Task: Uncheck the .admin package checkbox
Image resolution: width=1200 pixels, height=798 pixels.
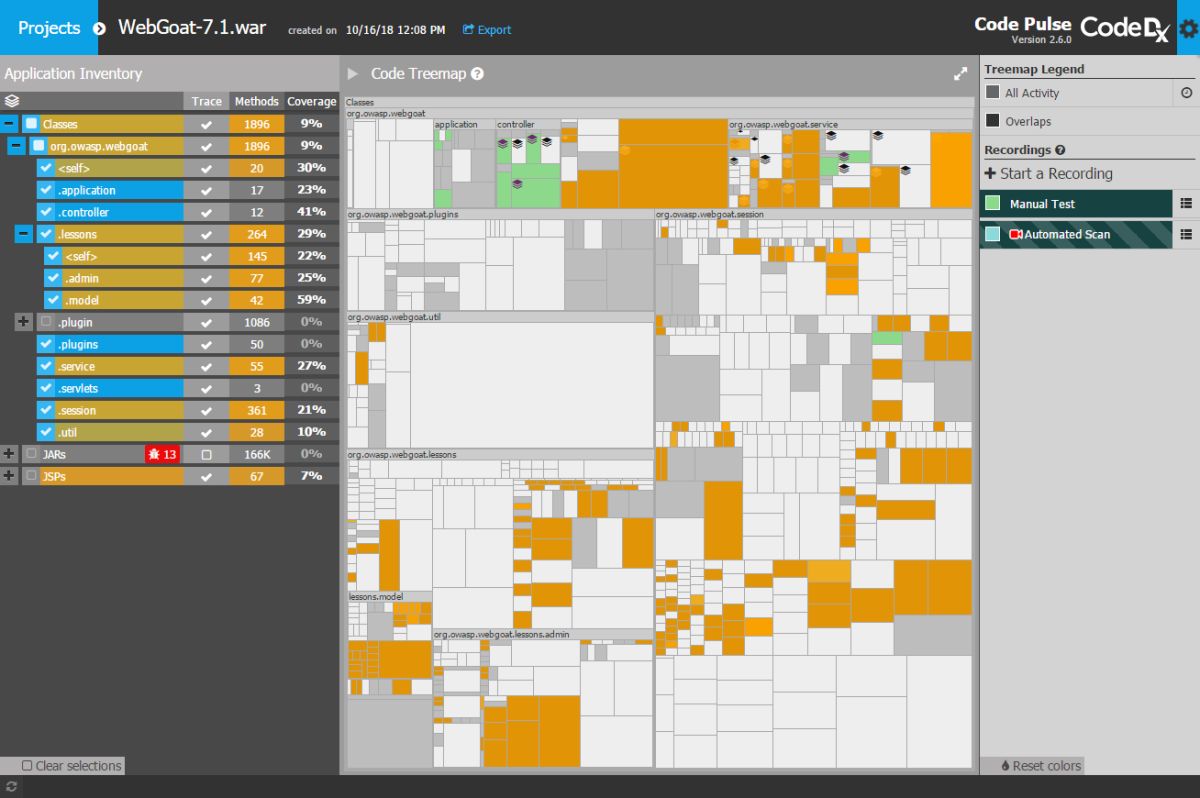Action: point(53,278)
